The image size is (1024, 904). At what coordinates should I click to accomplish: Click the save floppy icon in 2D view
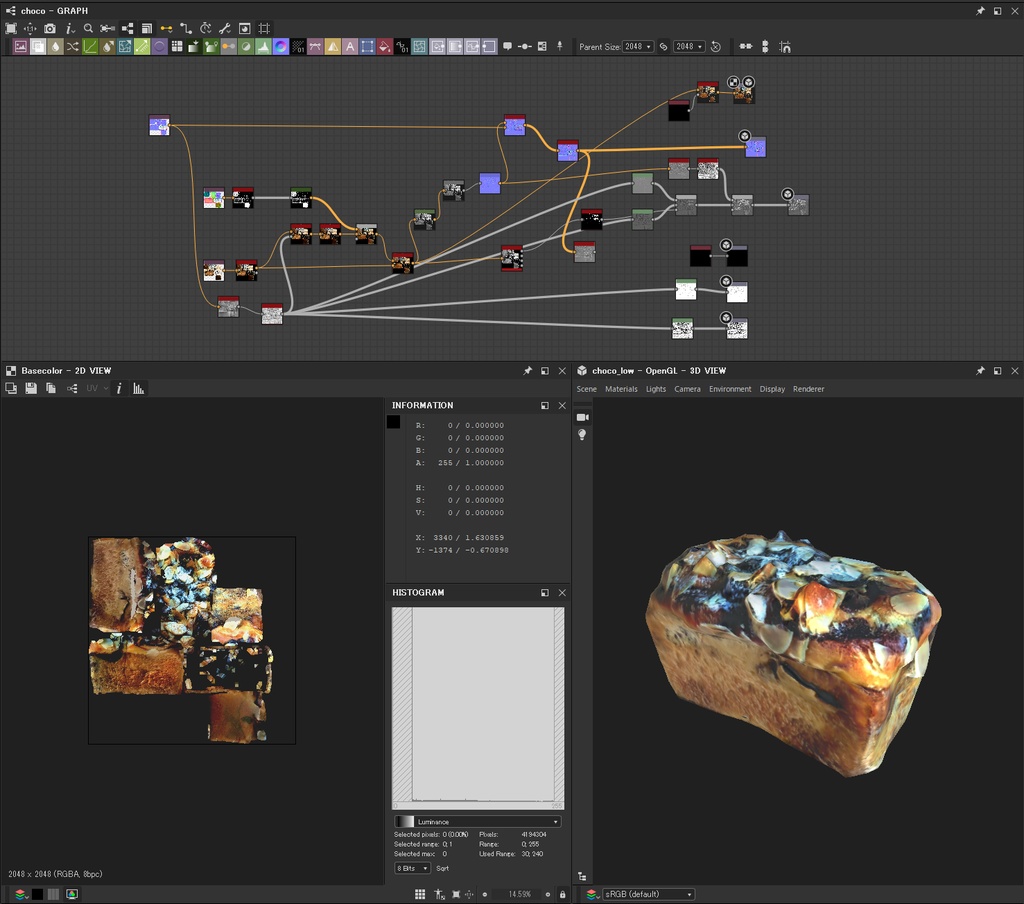31,388
